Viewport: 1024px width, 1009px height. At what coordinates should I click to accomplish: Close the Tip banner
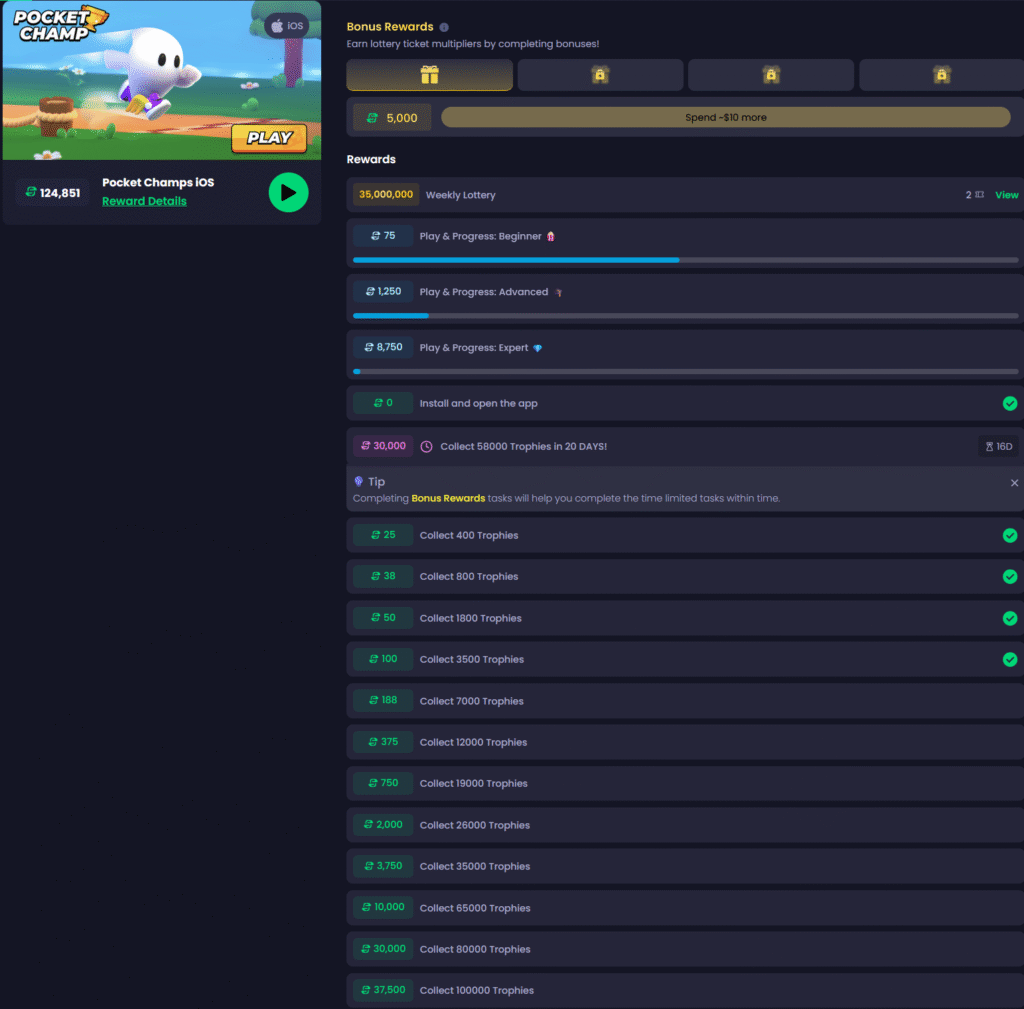tap(1014, 483)
